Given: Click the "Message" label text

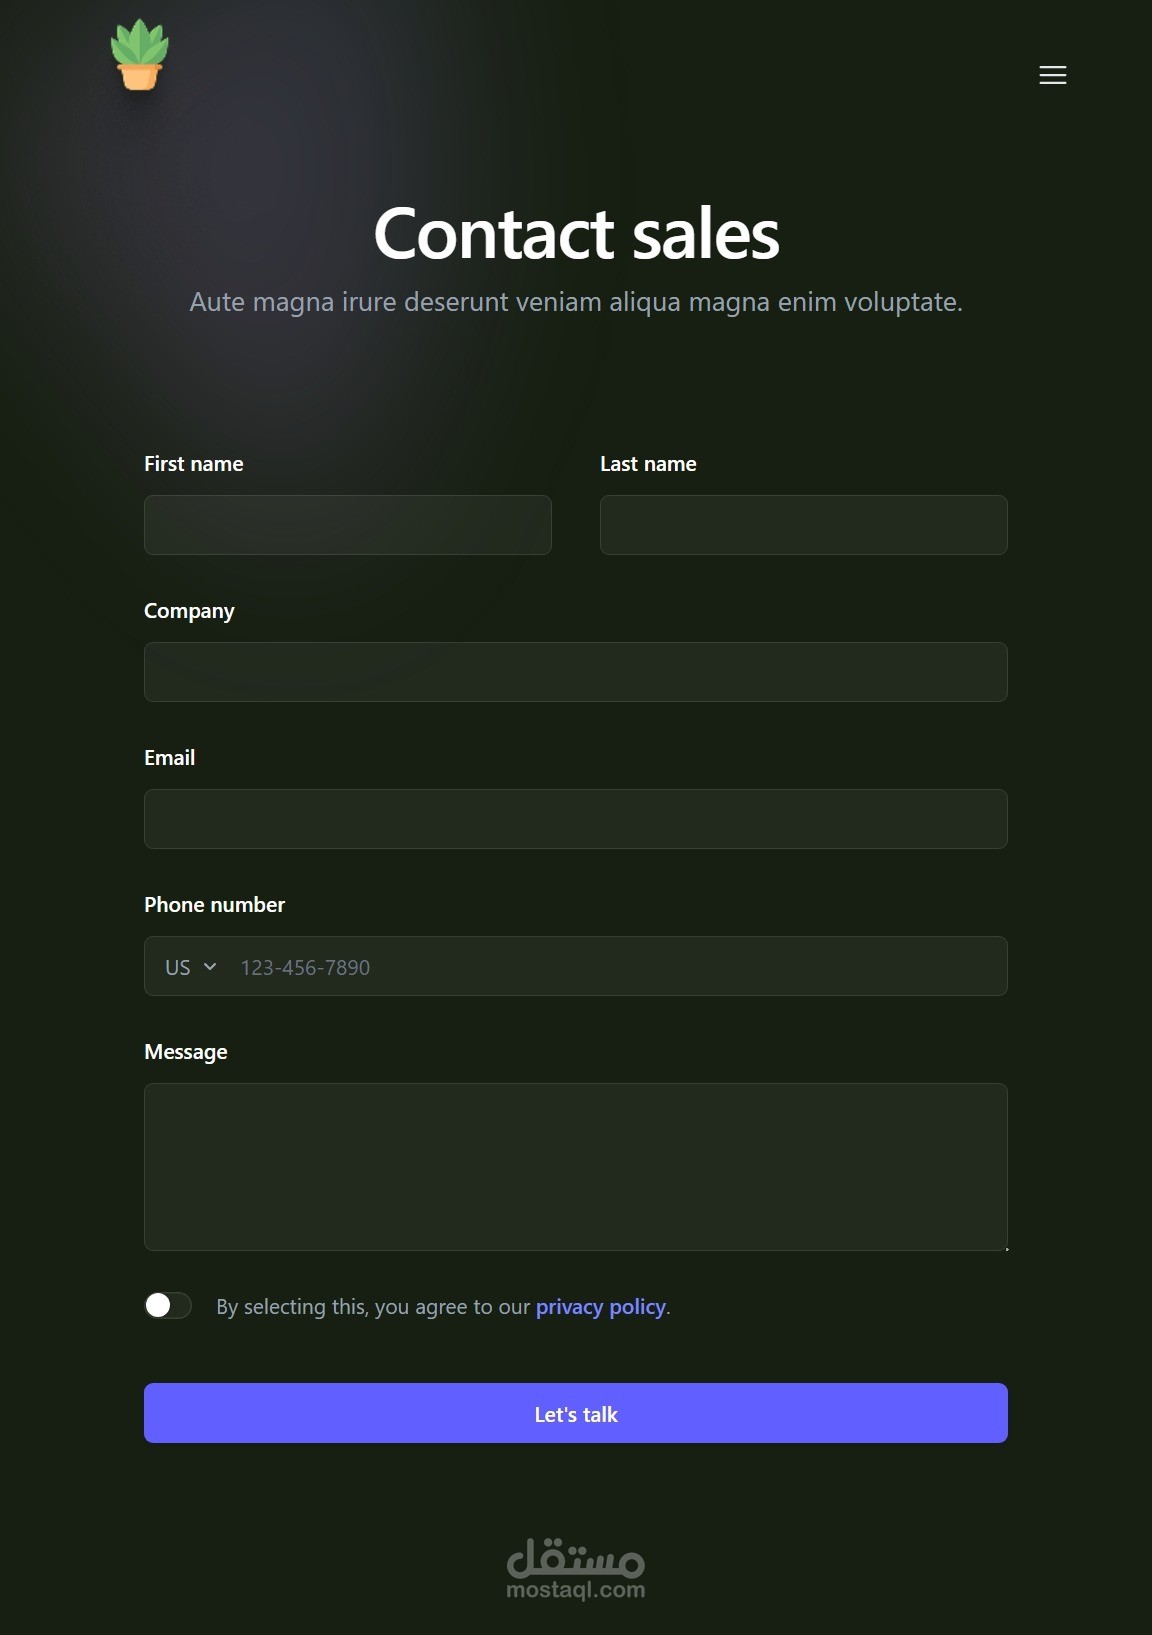Looking at the screenshot, I should (186, 1052).
